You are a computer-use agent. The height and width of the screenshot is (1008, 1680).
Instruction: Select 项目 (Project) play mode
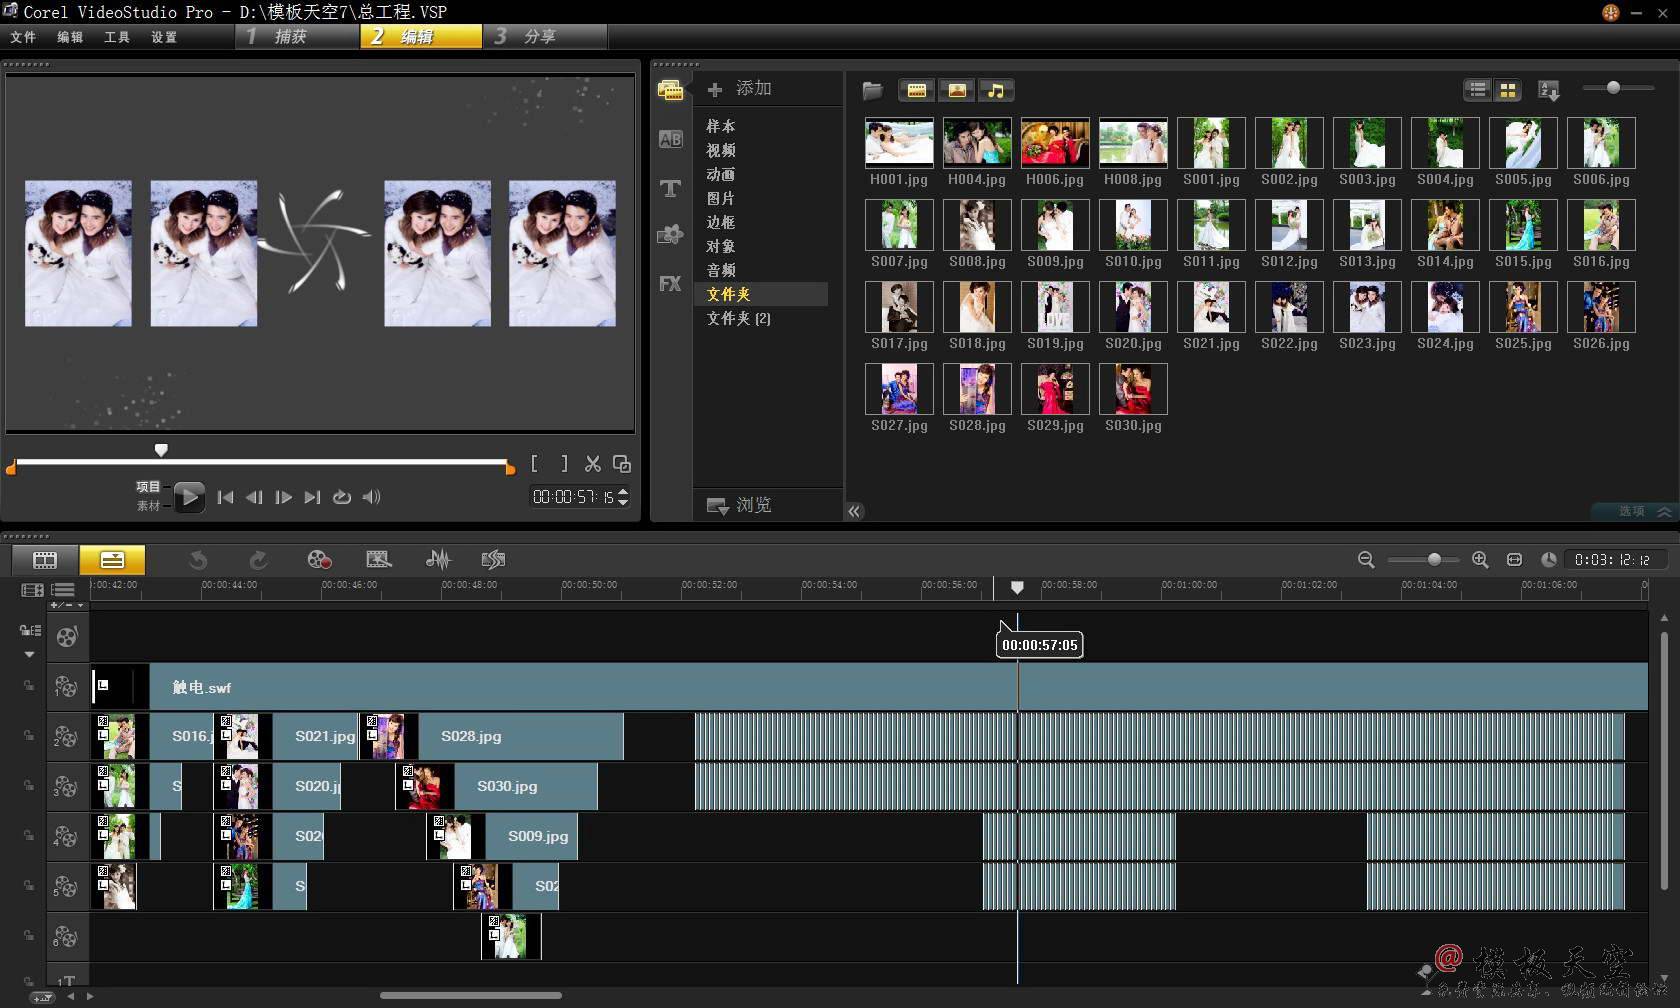(x=148, y=487)
